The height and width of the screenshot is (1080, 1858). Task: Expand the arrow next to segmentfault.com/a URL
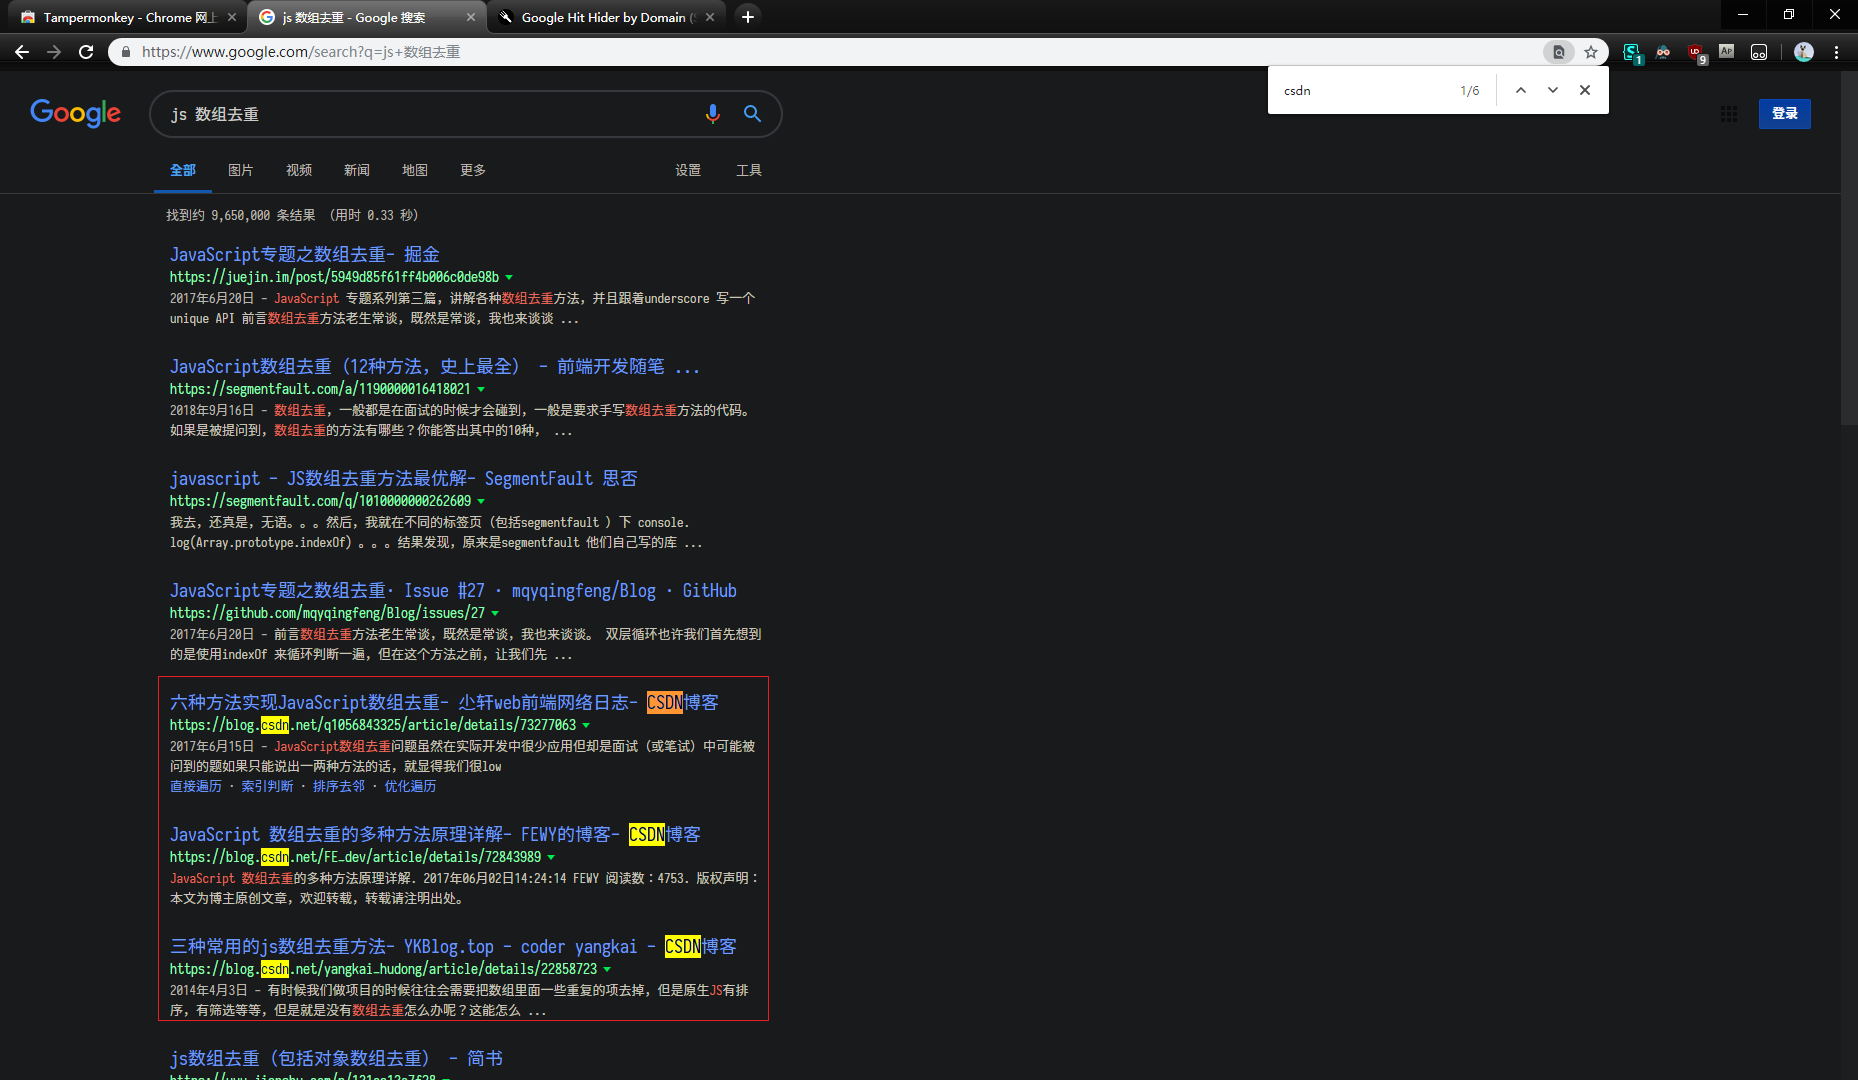point(481,389)
